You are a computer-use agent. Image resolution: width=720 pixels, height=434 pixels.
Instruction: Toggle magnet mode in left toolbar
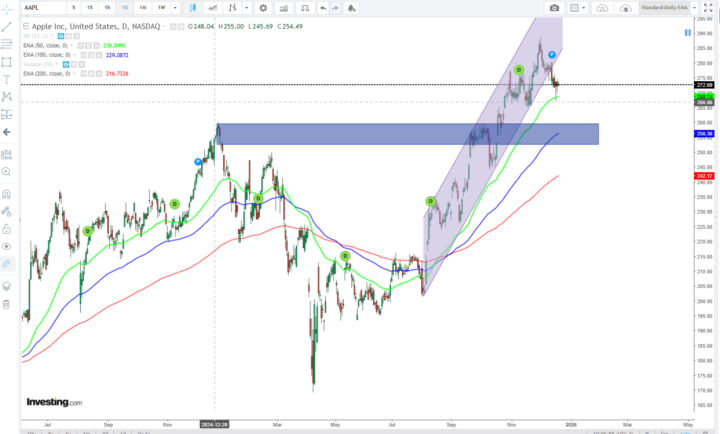[6, 194]
